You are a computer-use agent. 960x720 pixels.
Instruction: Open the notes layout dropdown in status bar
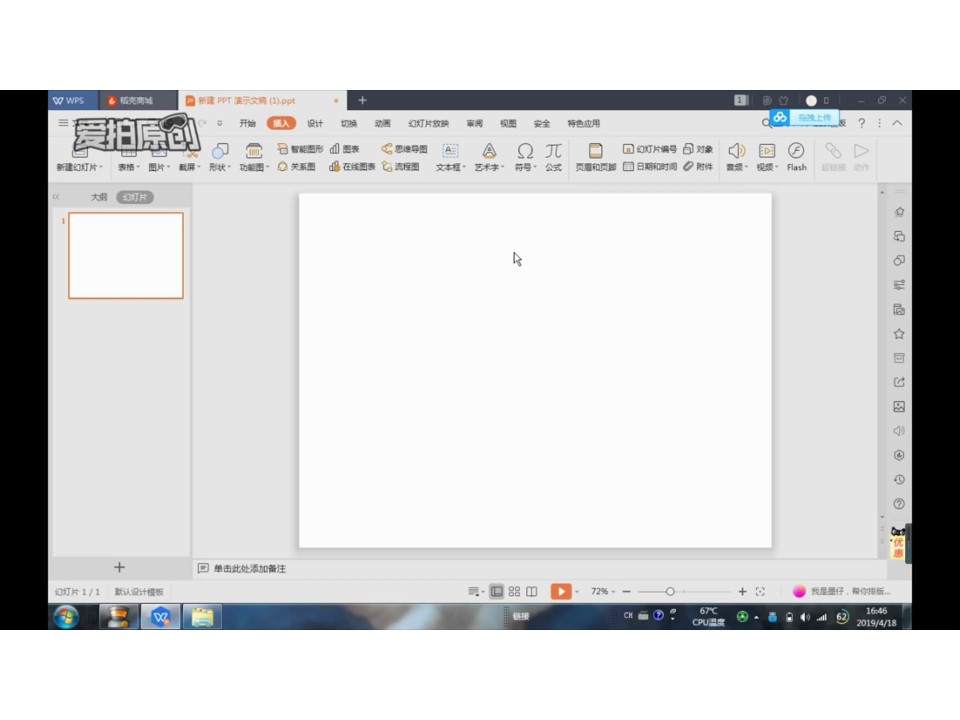pyautogui.click(x=476, y=591)
